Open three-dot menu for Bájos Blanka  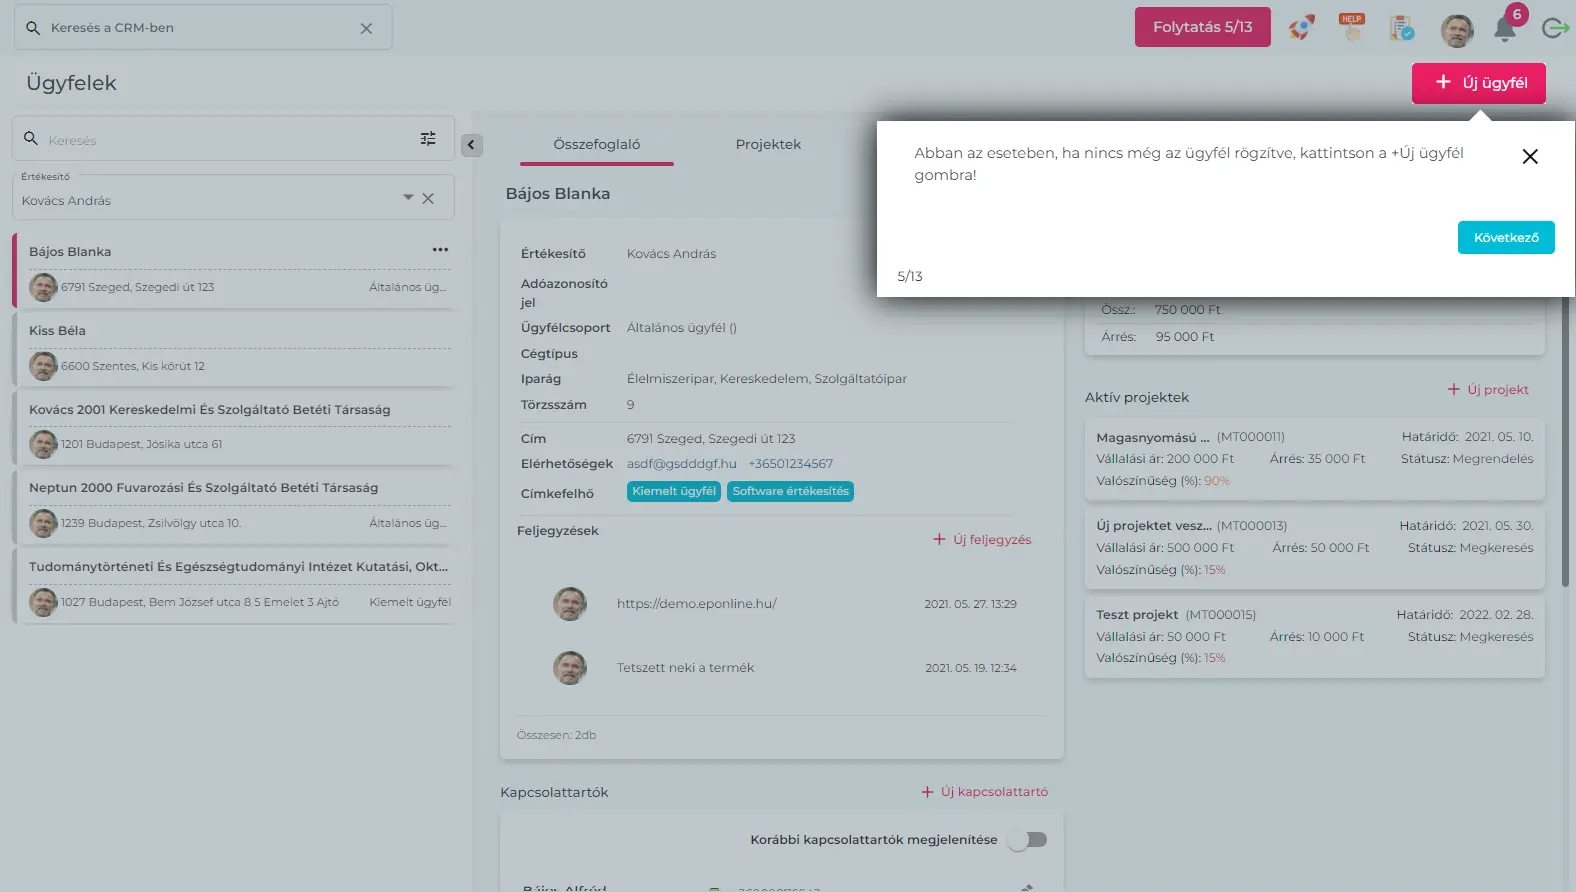440,250
